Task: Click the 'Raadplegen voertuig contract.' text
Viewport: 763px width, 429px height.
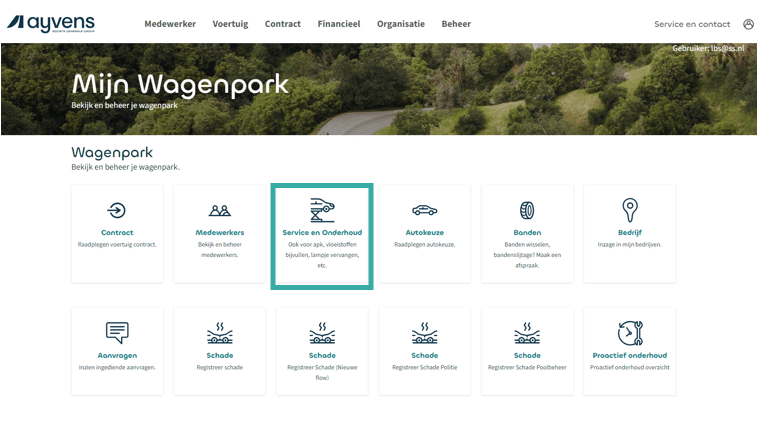Action: [117, 245]
